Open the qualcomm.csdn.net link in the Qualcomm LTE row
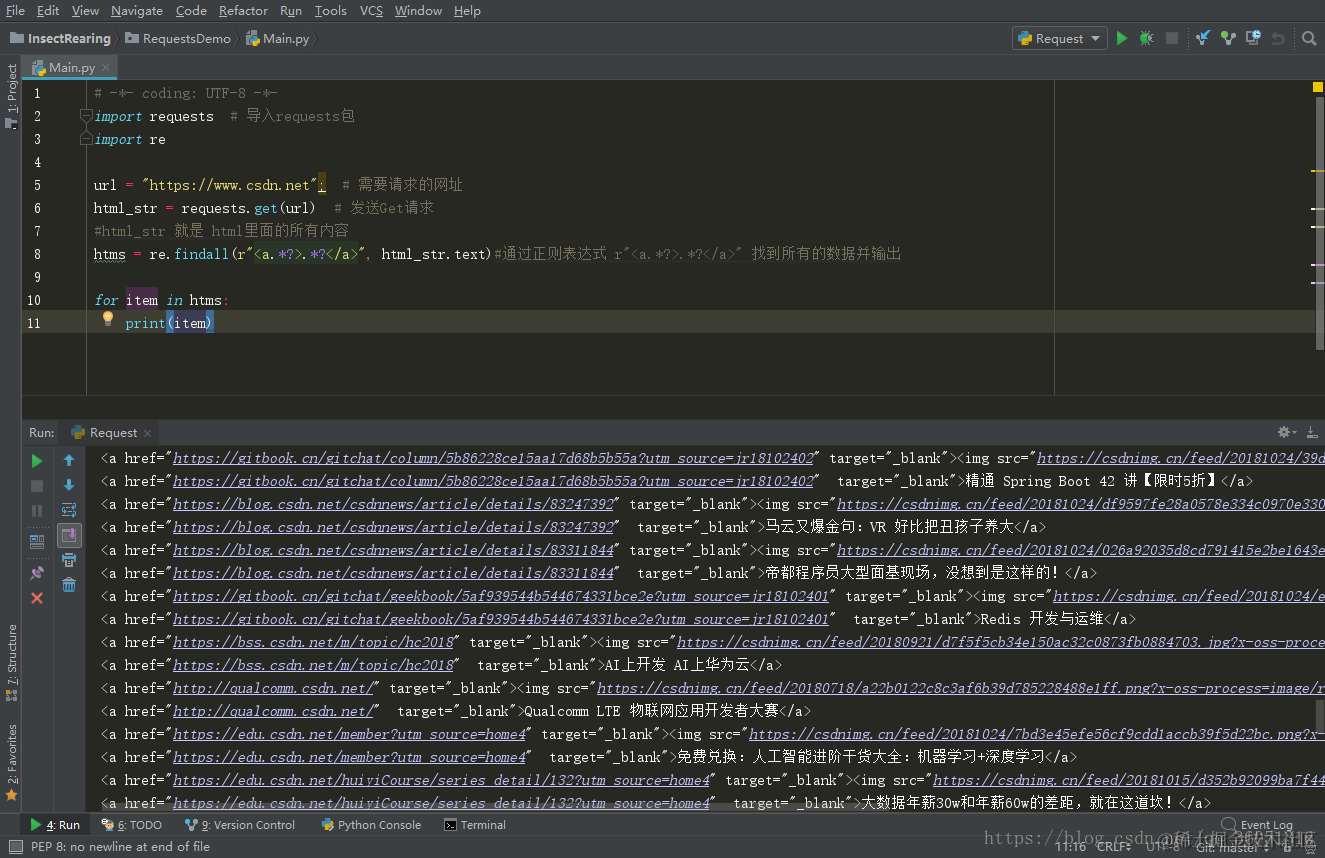1325x858 pixels. click(274, 711)
